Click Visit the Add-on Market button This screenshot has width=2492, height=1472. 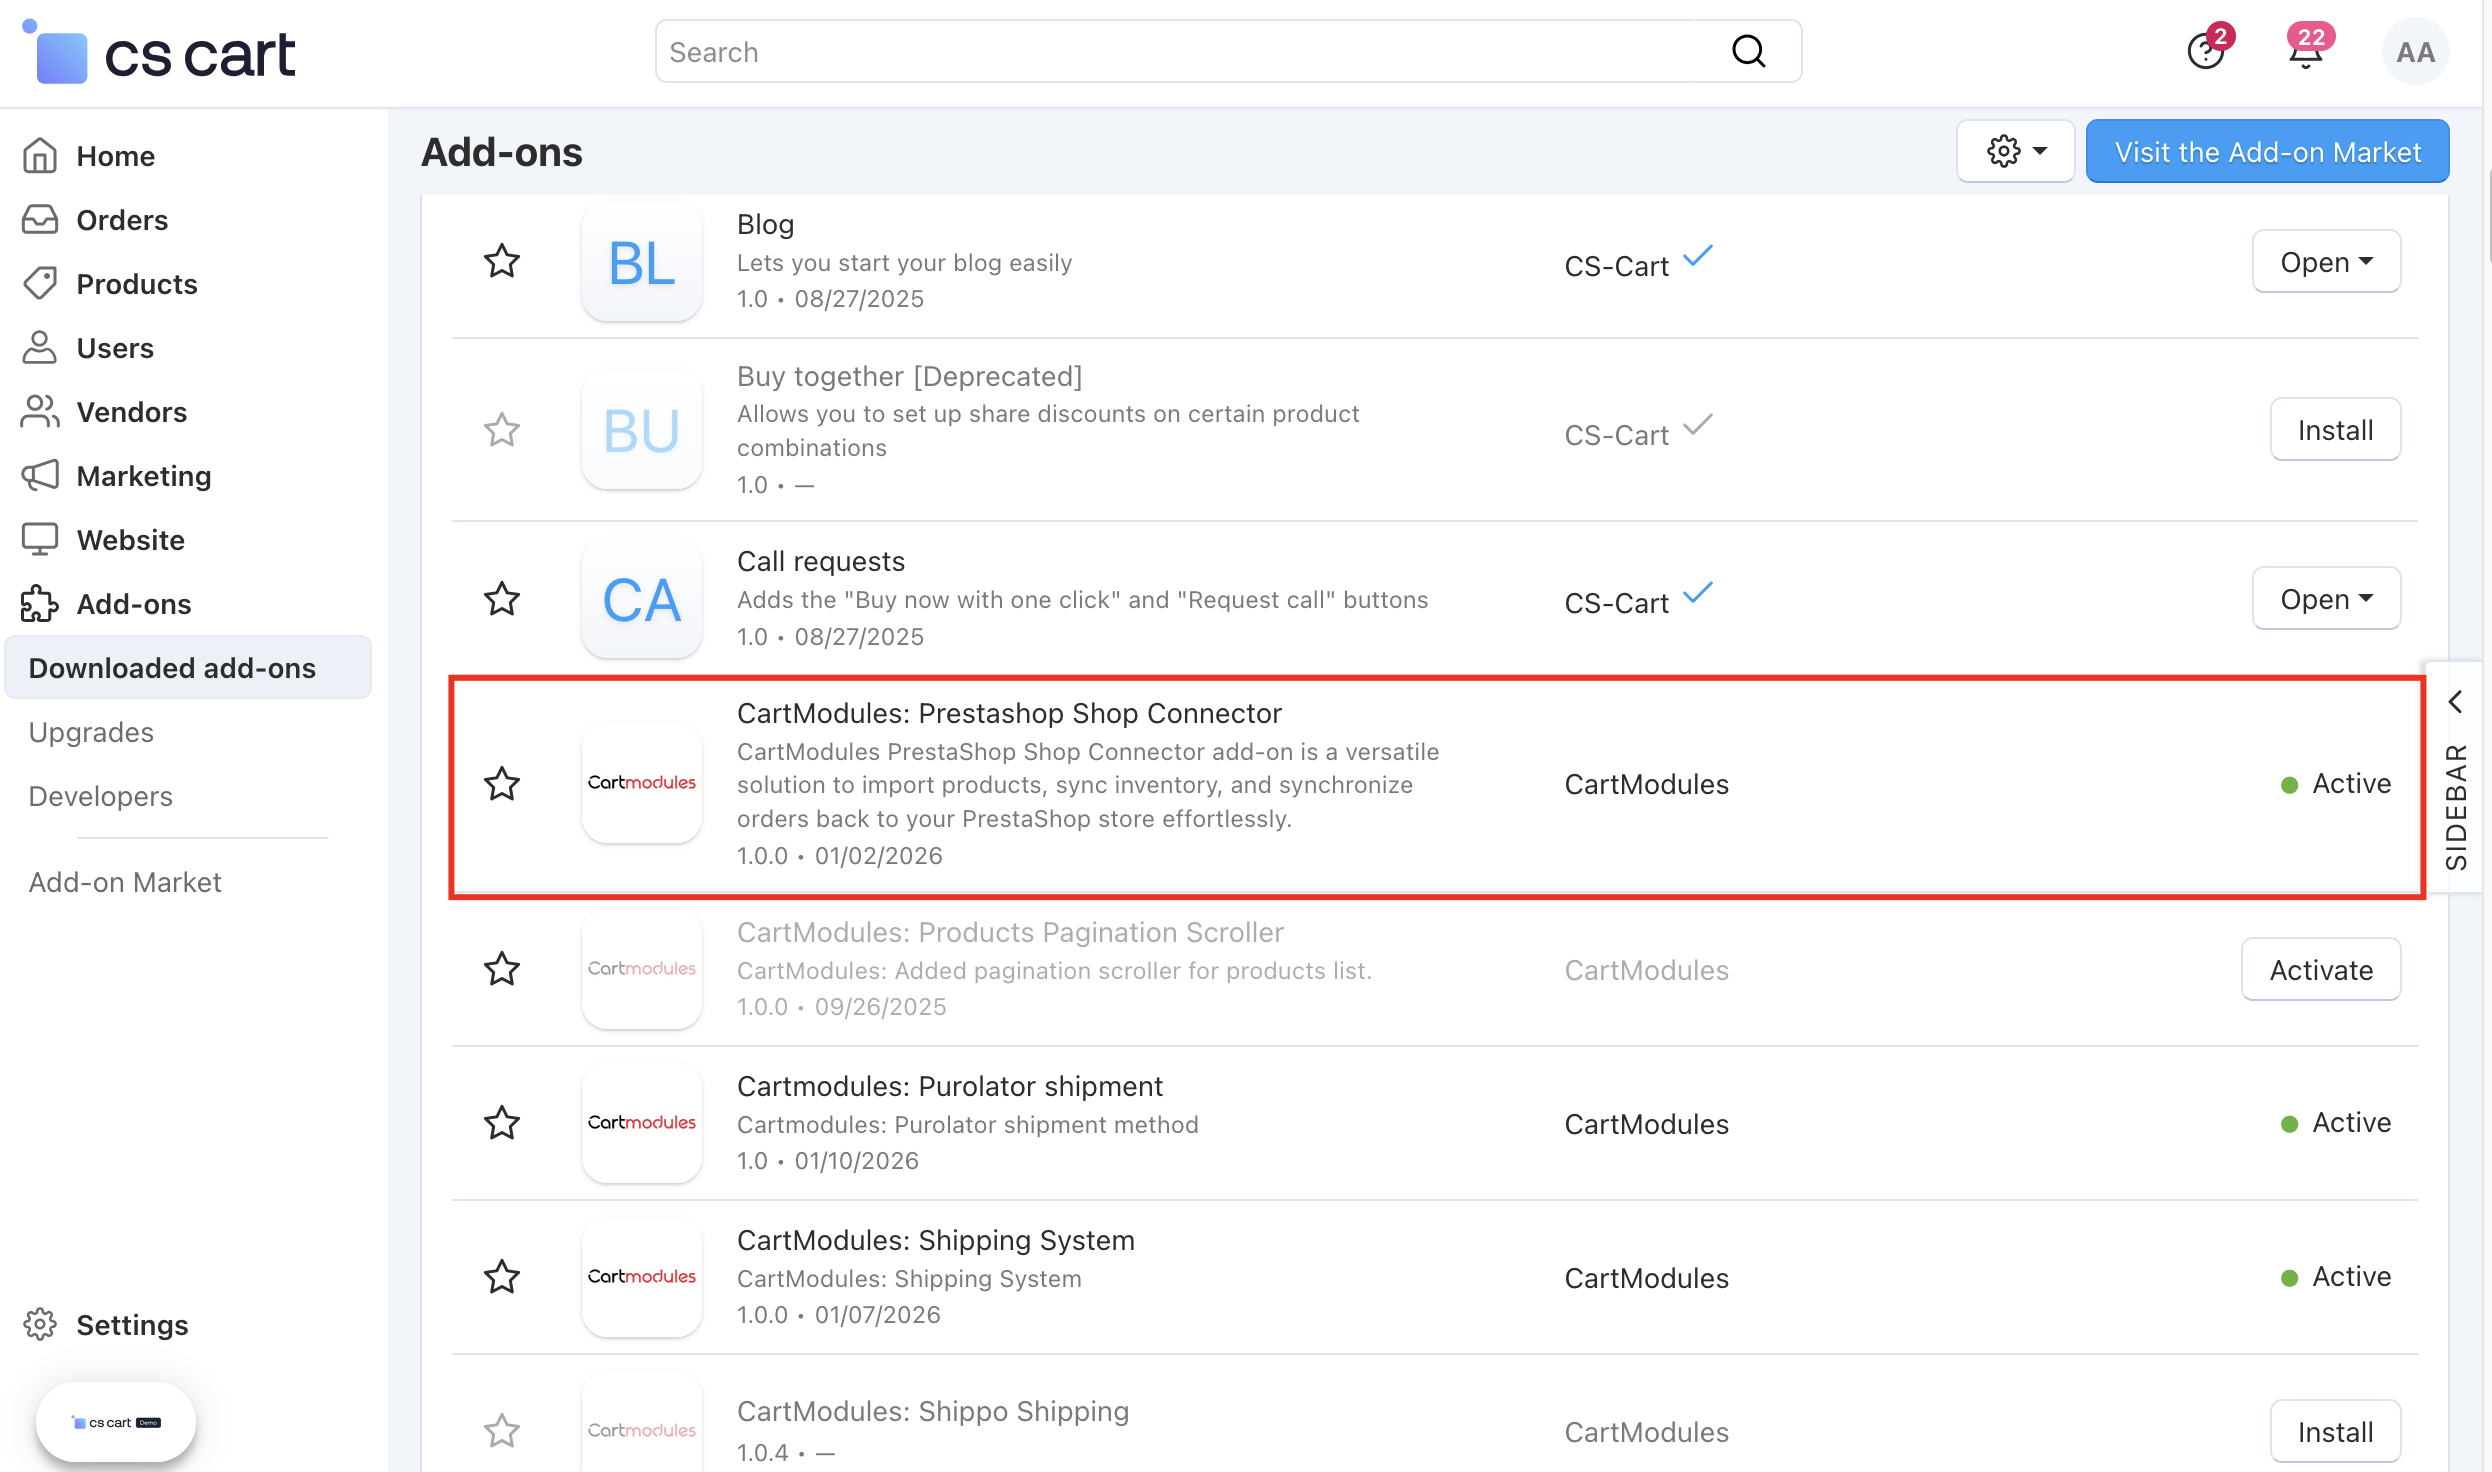tap(2267, 152)
